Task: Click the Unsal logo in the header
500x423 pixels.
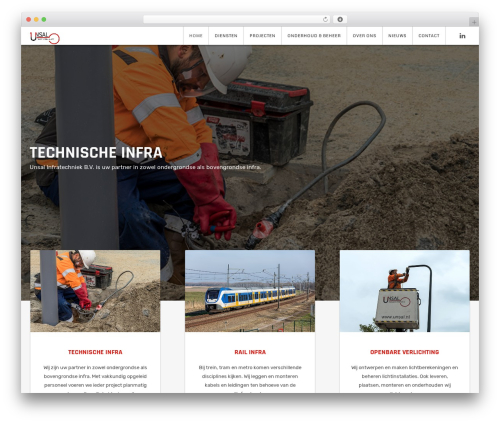Action: click(x=45, y=37)
